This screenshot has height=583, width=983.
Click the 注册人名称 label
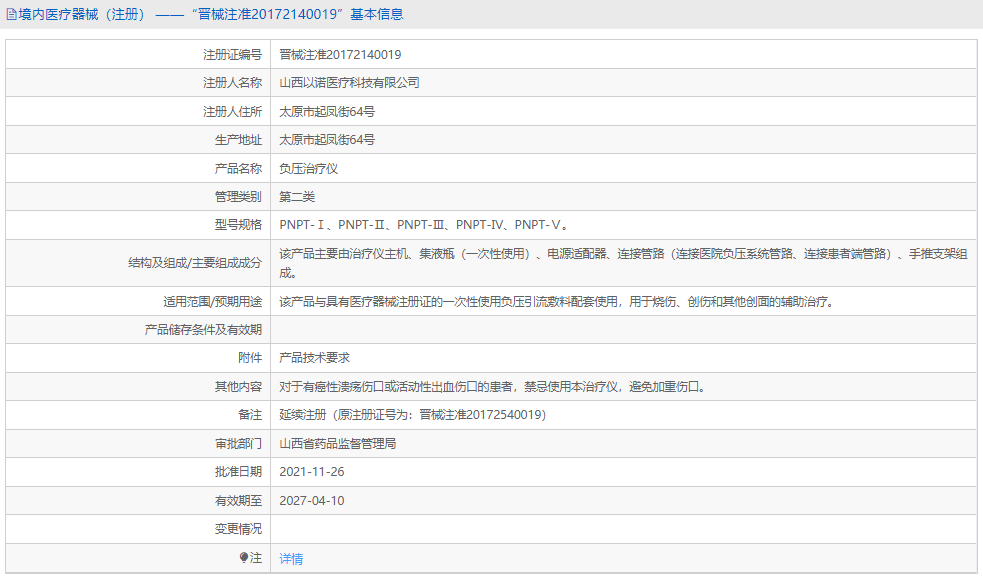(x=232, y=83)
